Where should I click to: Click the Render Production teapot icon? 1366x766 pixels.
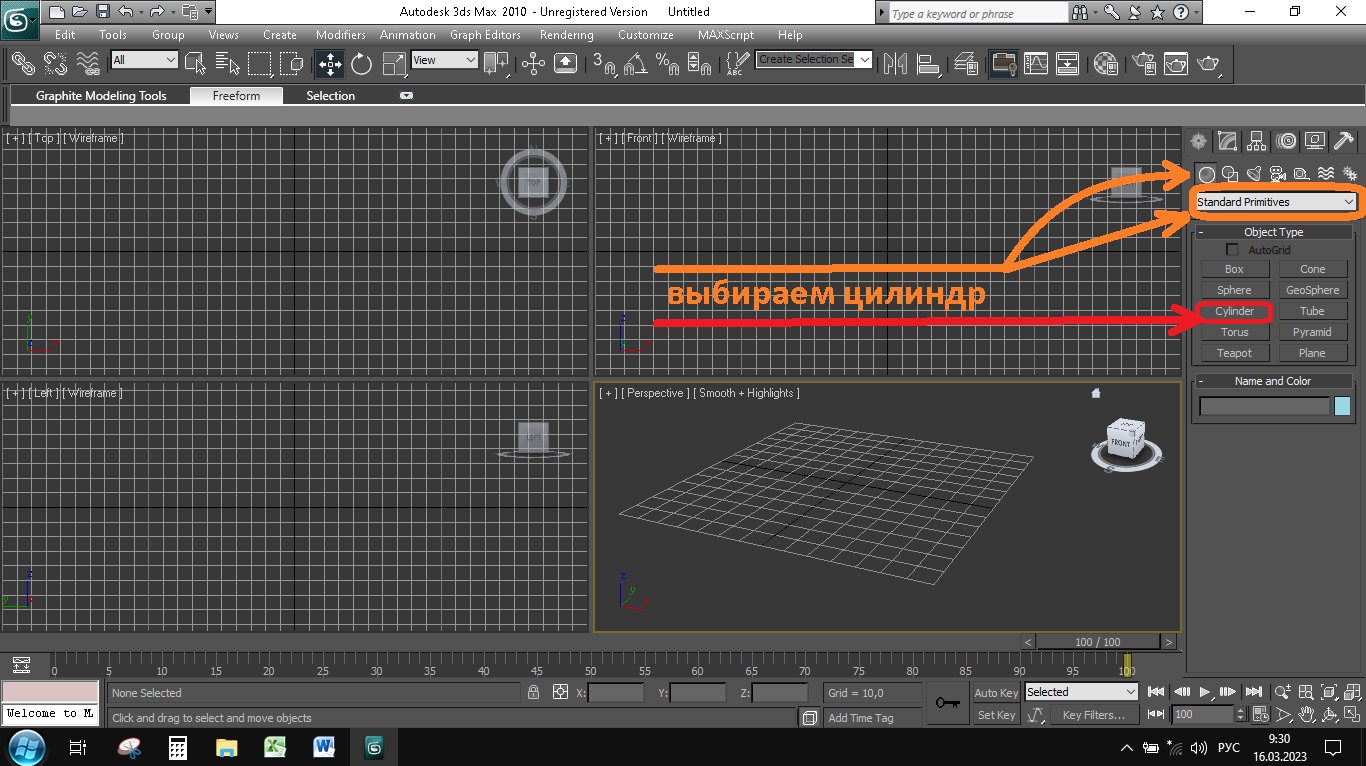point(1209,63)
